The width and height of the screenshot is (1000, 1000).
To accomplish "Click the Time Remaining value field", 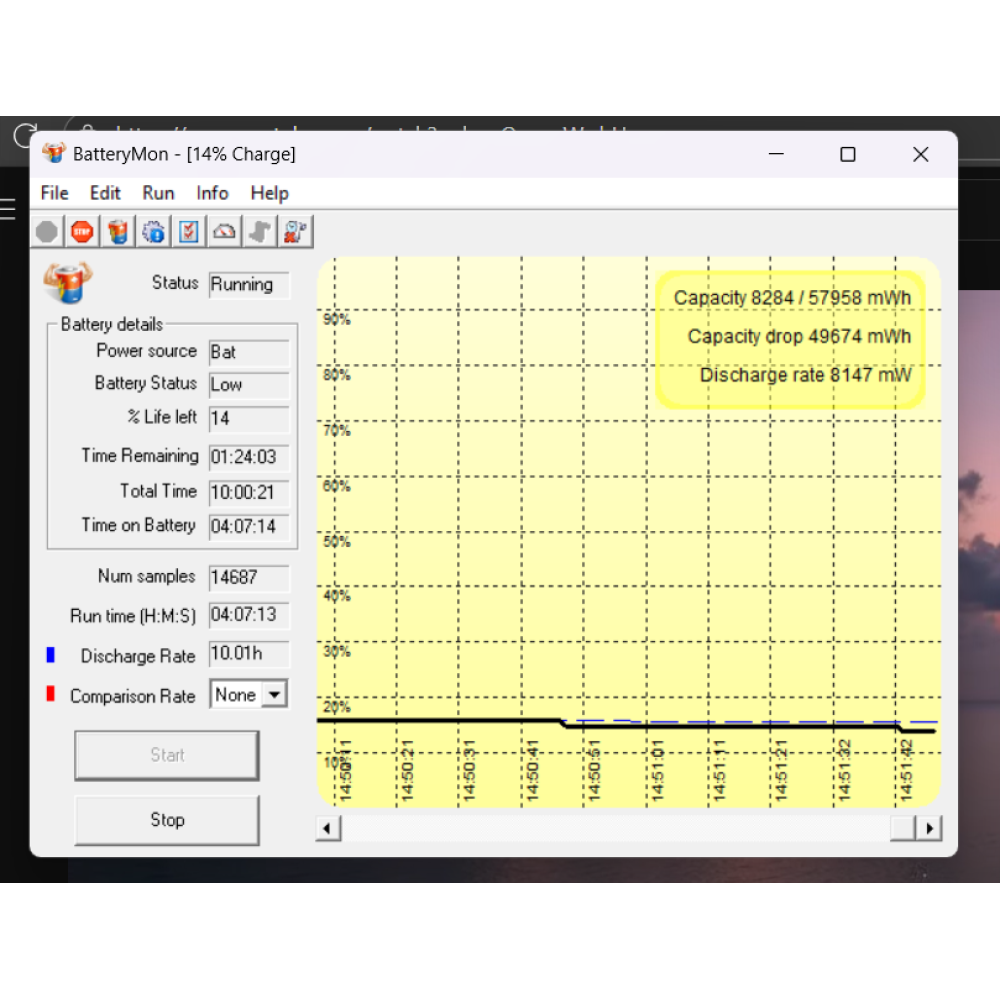I will 249,457.
